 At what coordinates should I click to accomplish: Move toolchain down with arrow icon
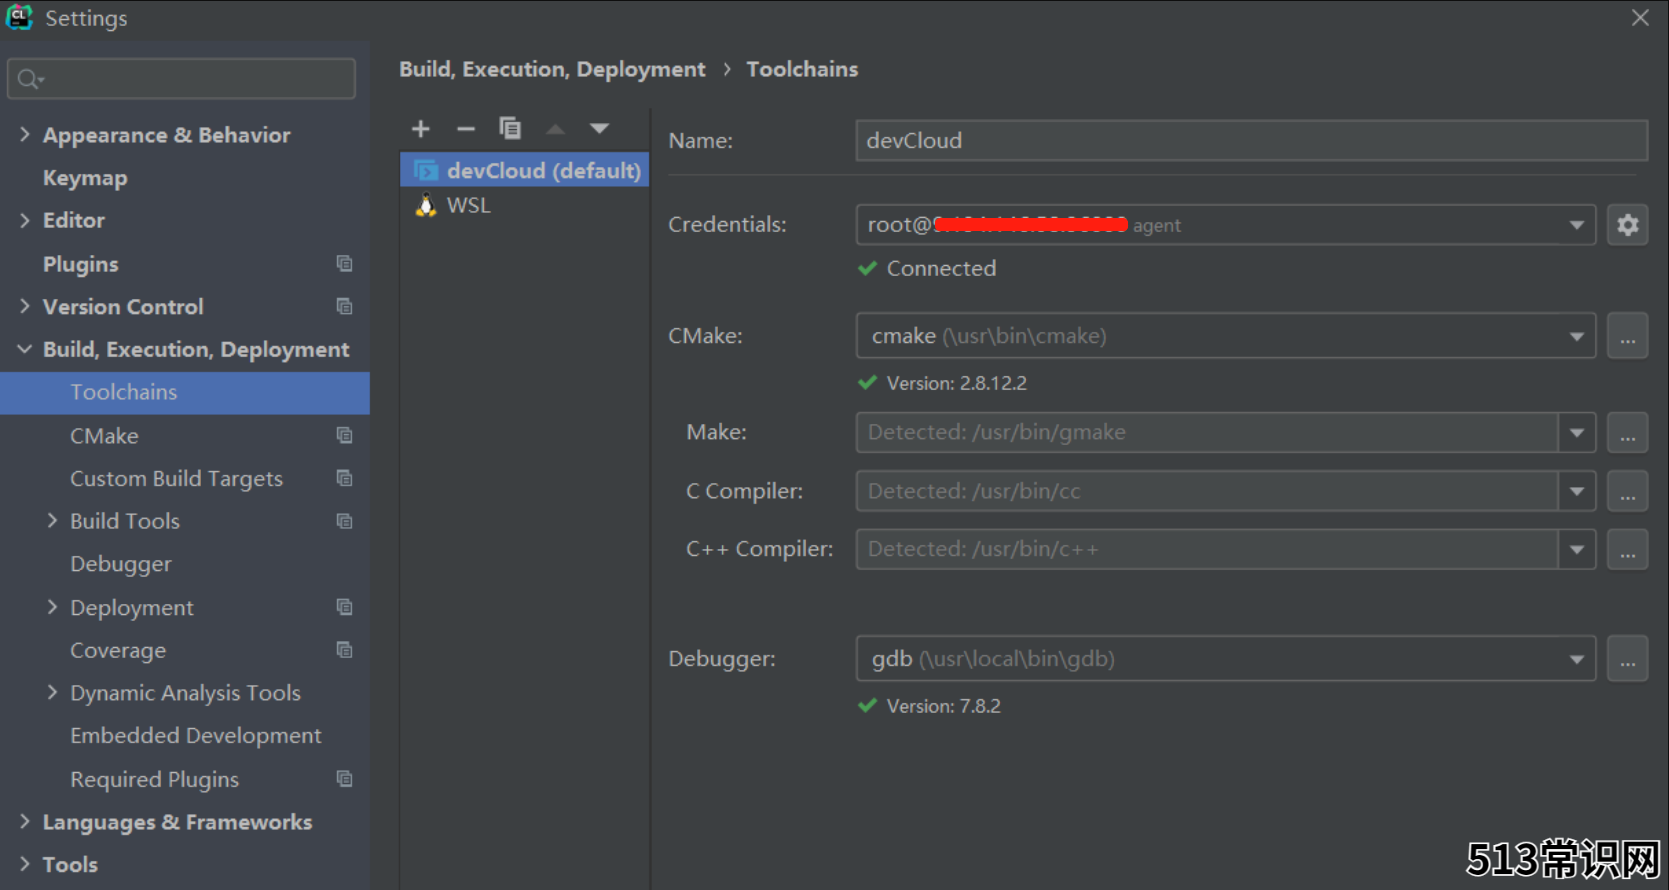tap(599, 128)
